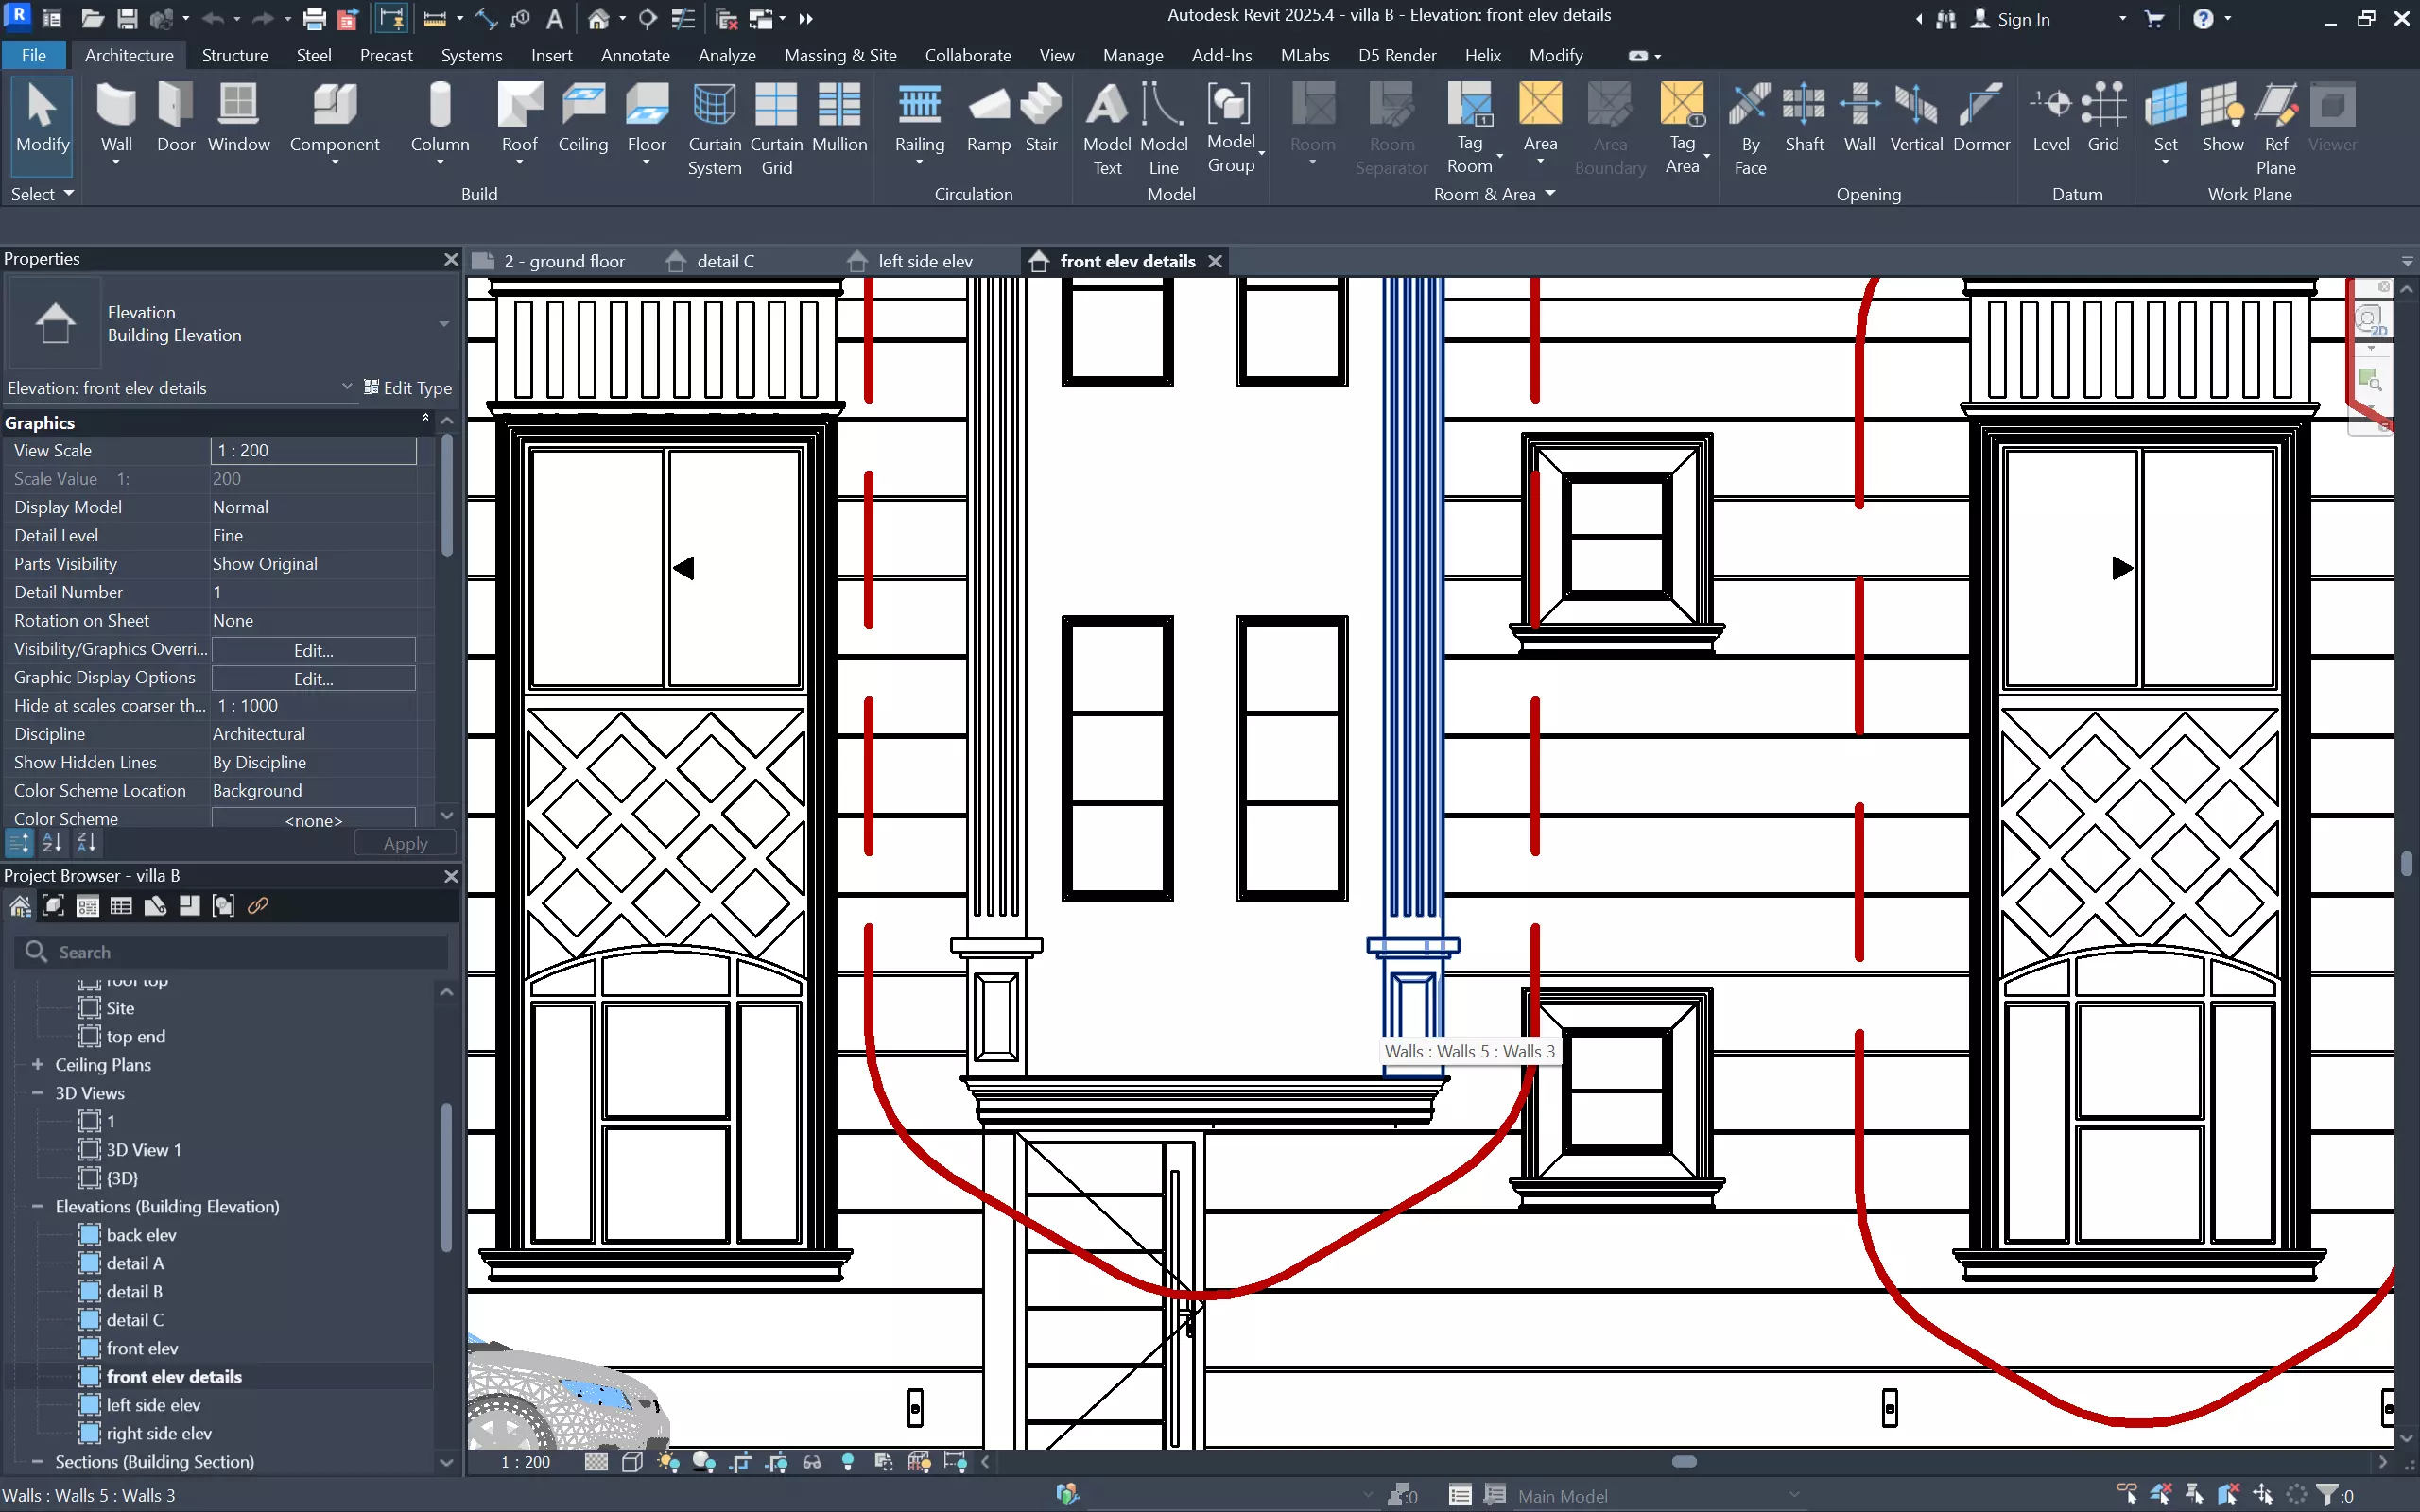Switch to the left side elev tab
Image resolution: width=2420 pixels, height=1512 pixels.
pyautogui.click(x=924, y=261)
